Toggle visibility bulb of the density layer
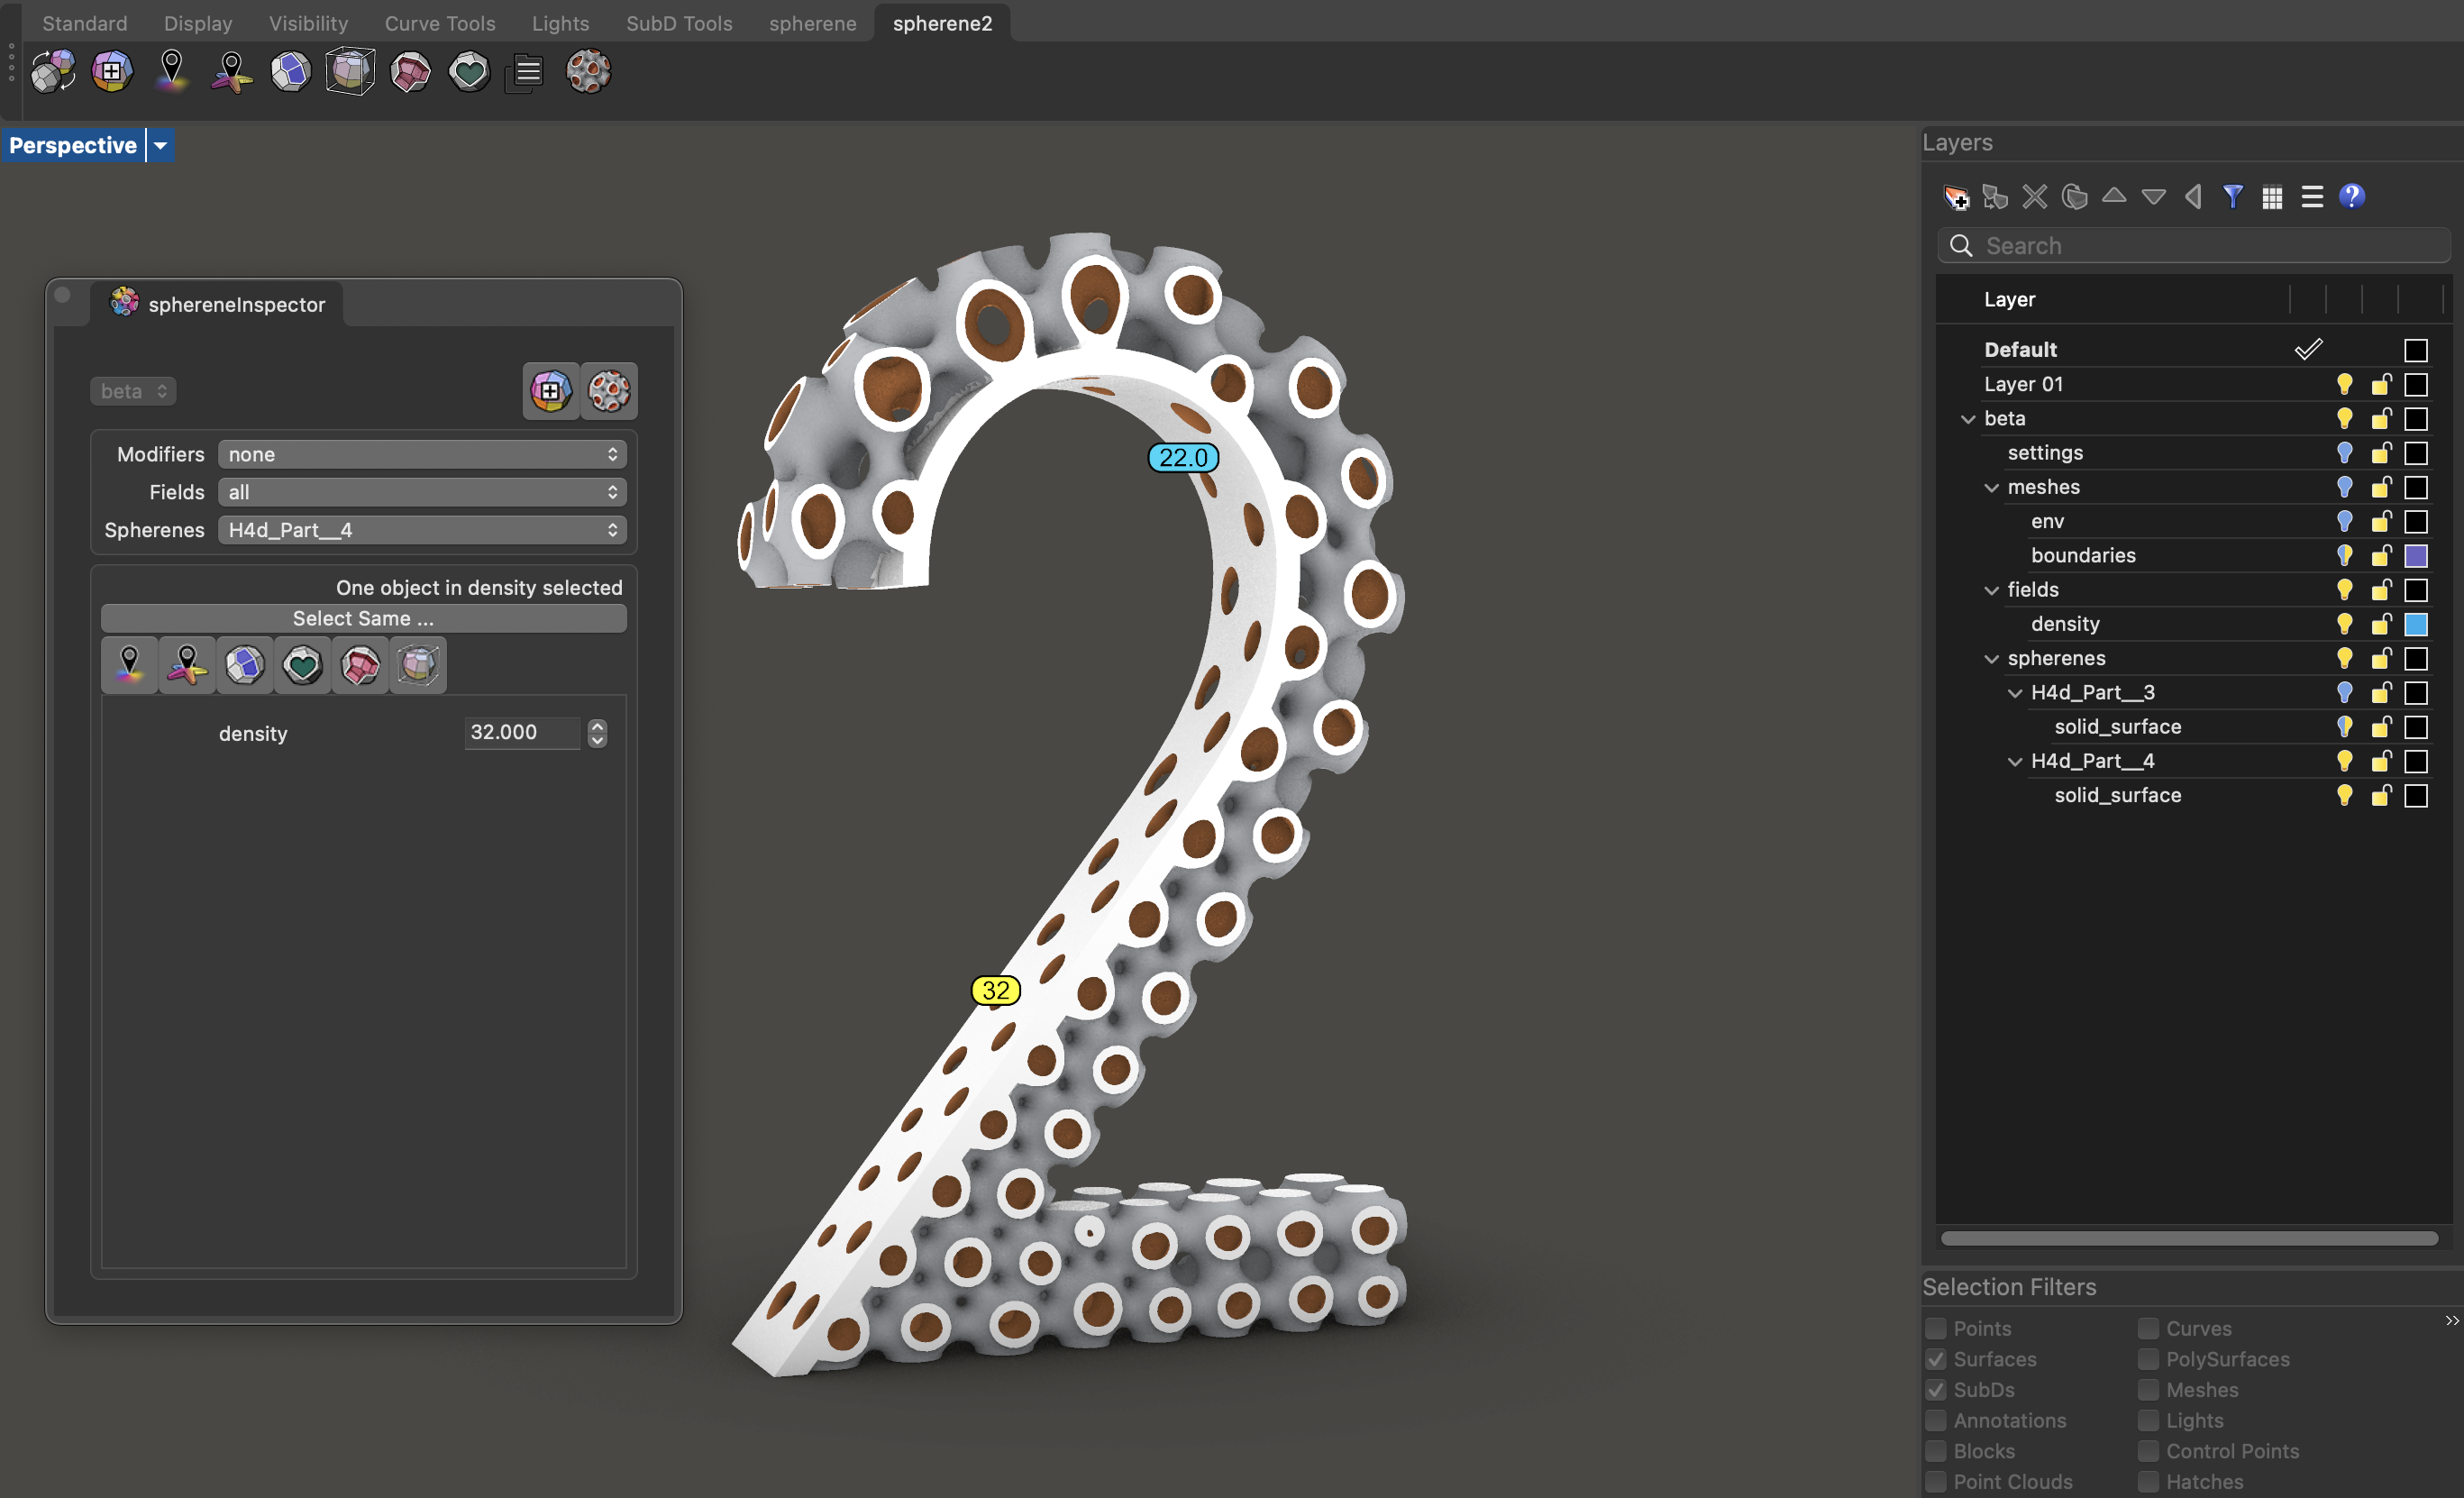The width and height of the screenshot is (2464, 1498). point(2344,624)
